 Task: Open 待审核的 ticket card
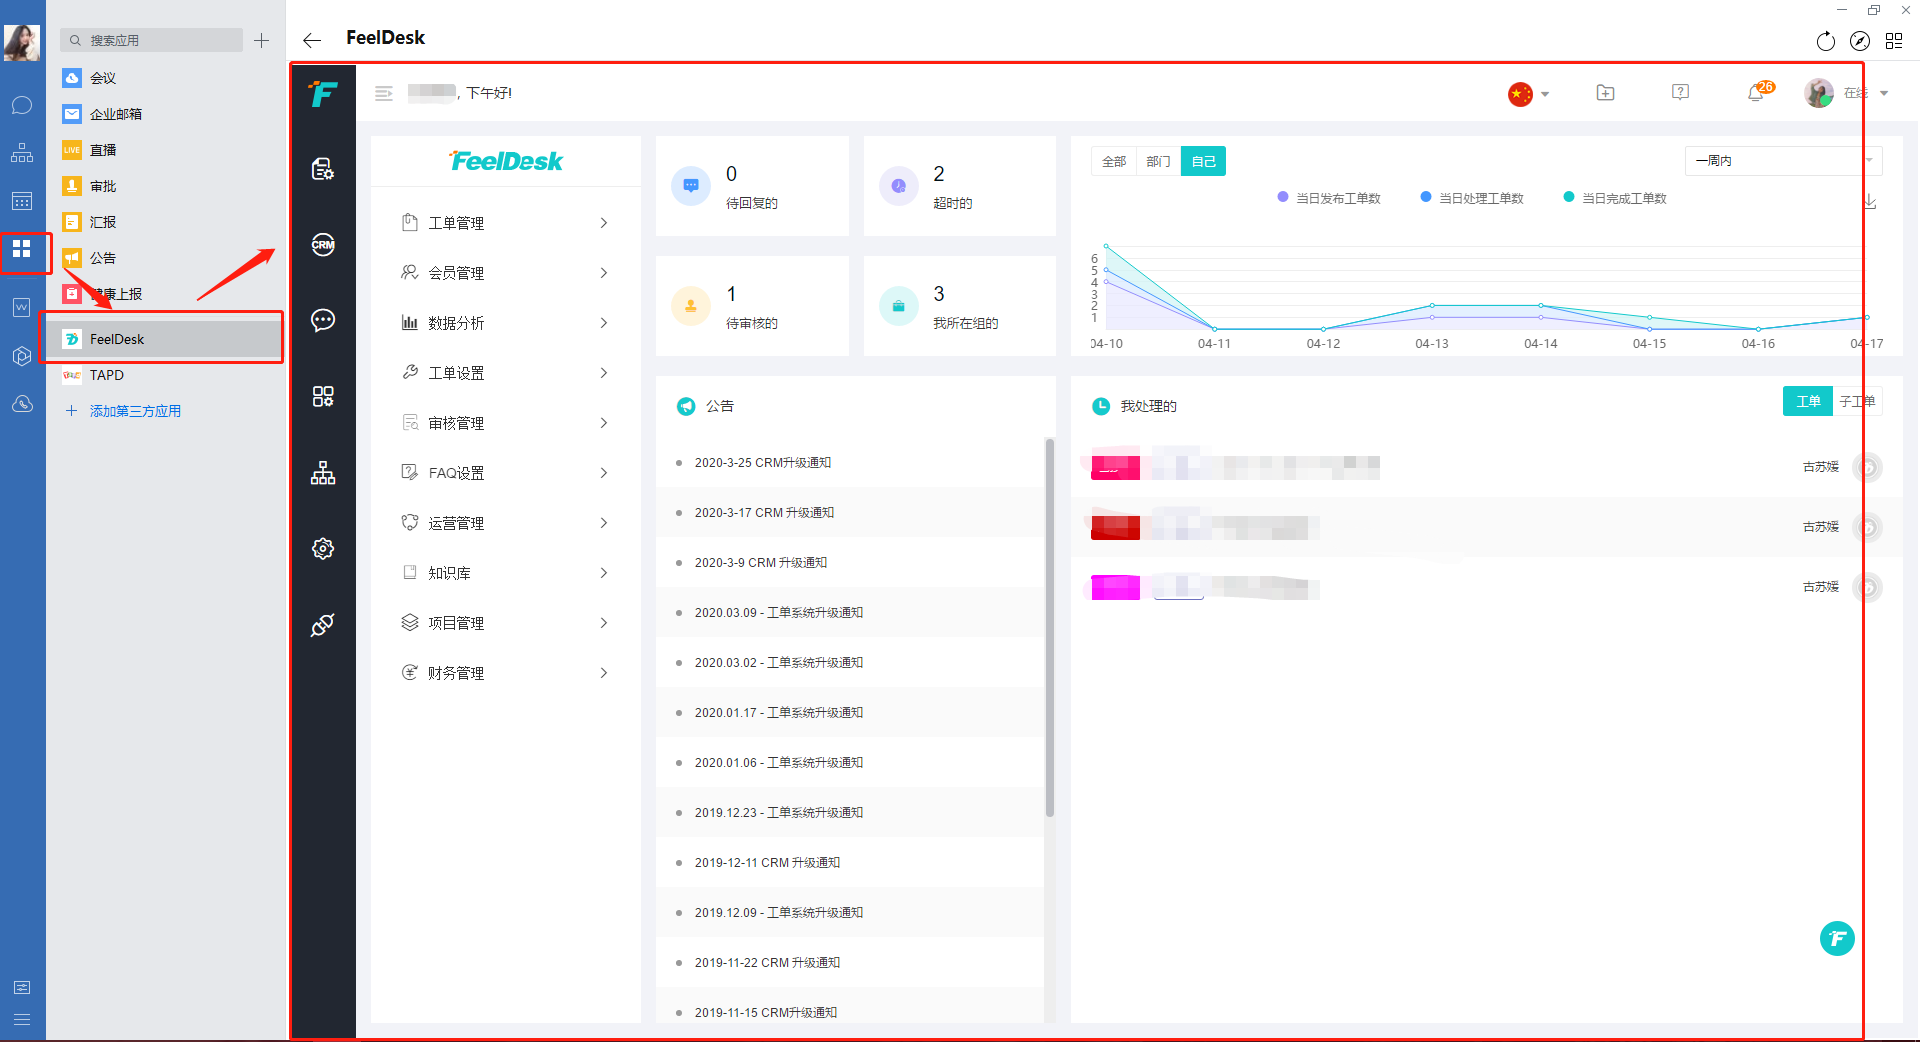point(752,306)
